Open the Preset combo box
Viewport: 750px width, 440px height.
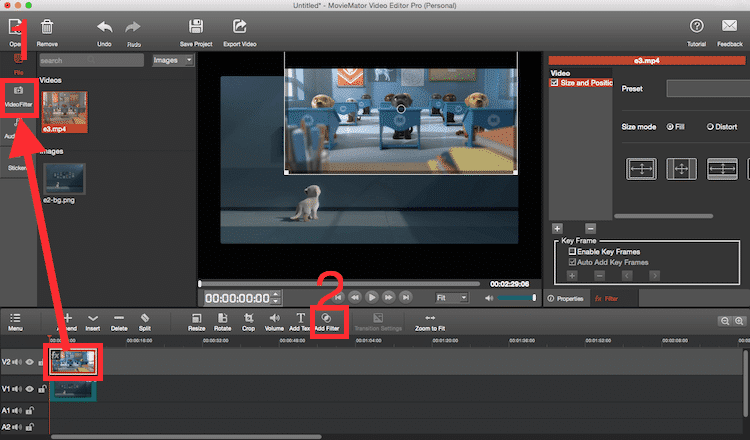click(x=708, y=88)
